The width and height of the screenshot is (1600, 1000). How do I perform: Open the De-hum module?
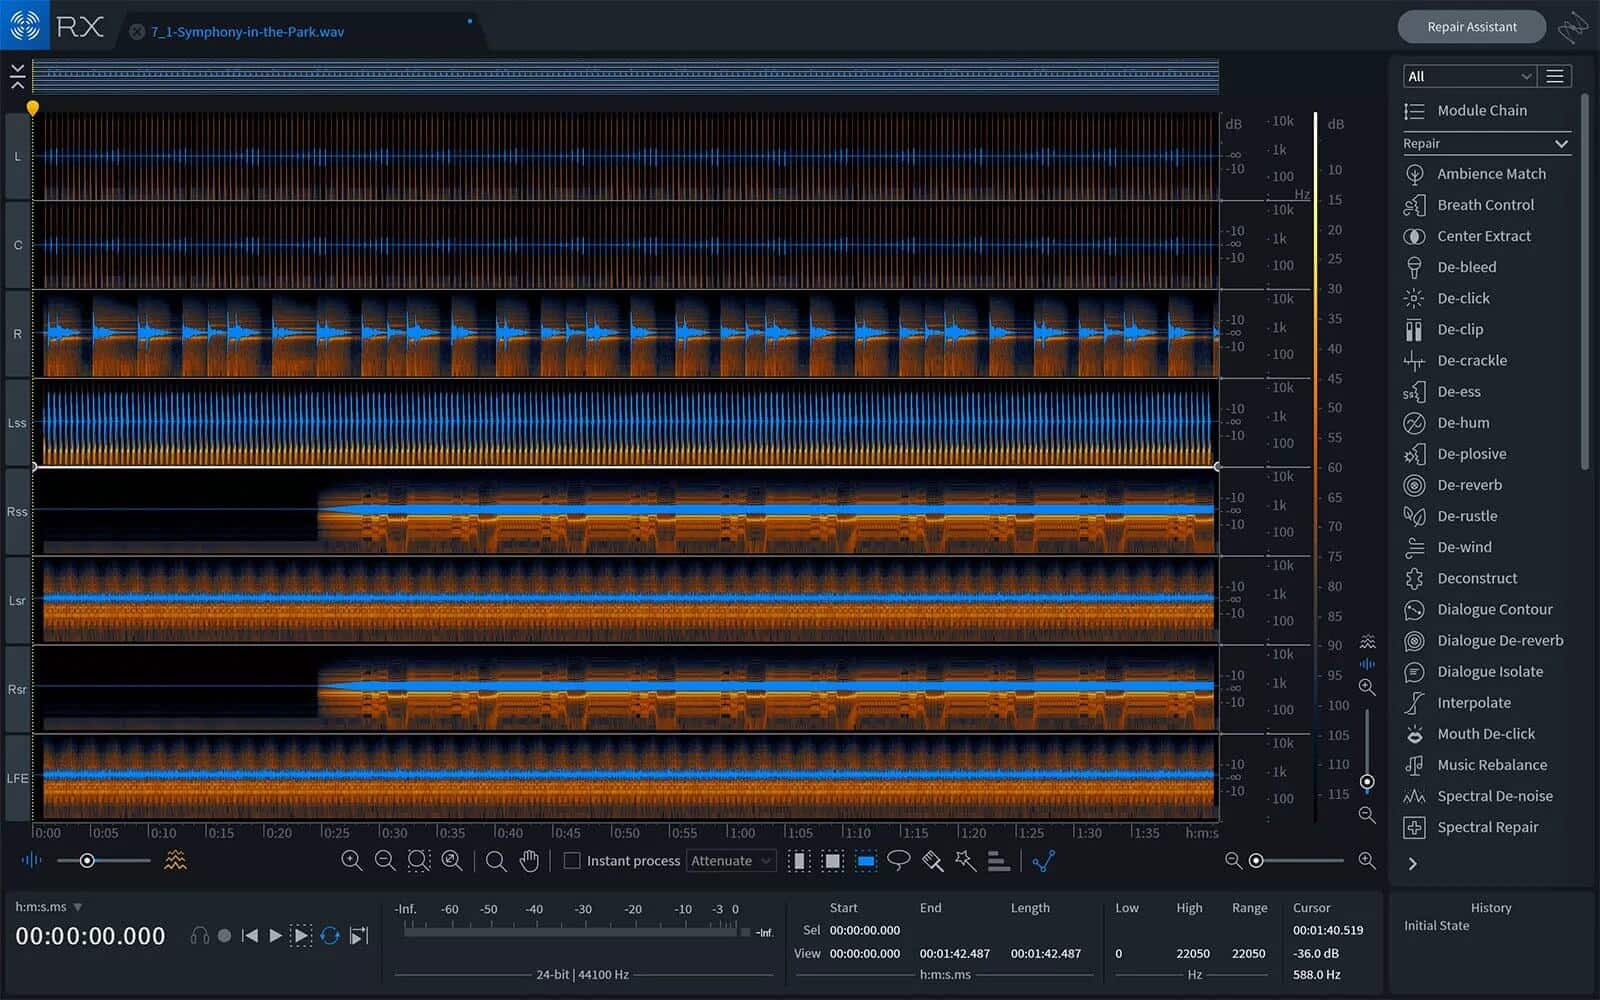[x=1447, y=423]
